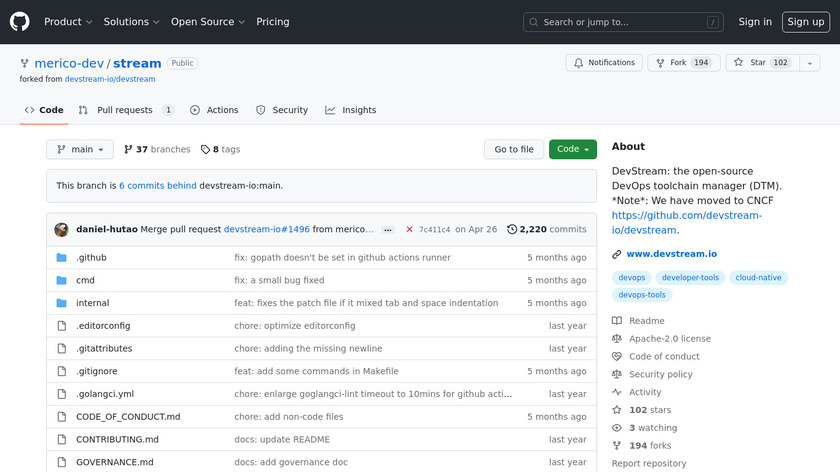
Task: Open the green Code dropdown button
Action: [x=573, y=149]
